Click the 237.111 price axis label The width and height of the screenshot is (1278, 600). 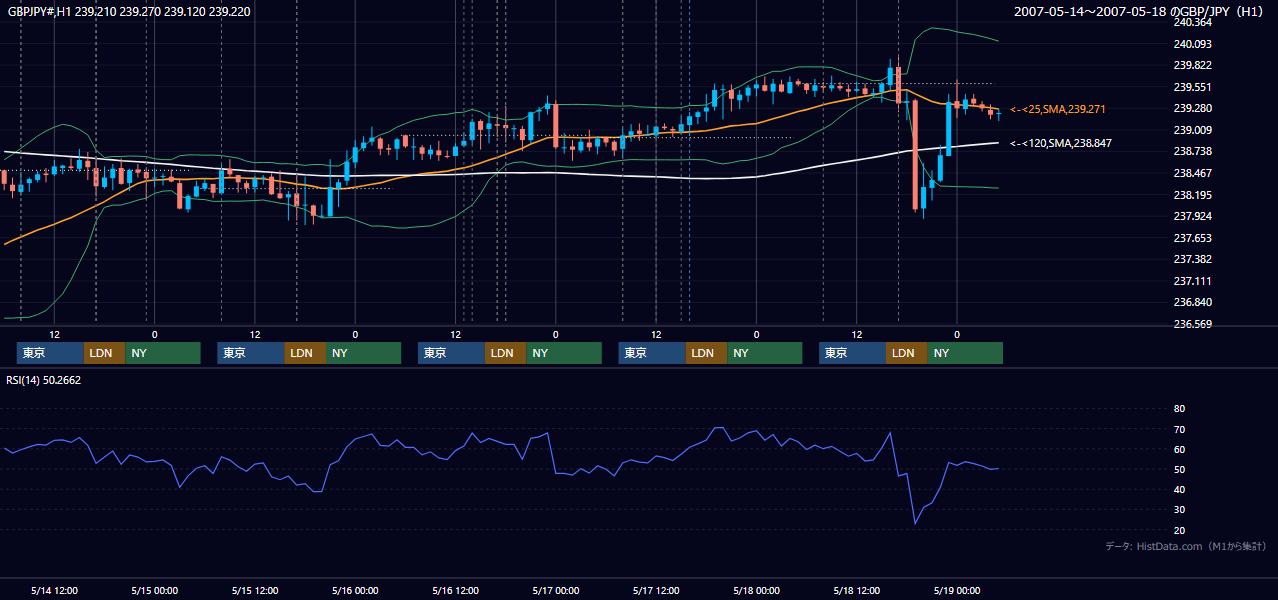click(x=1192, y=281)
